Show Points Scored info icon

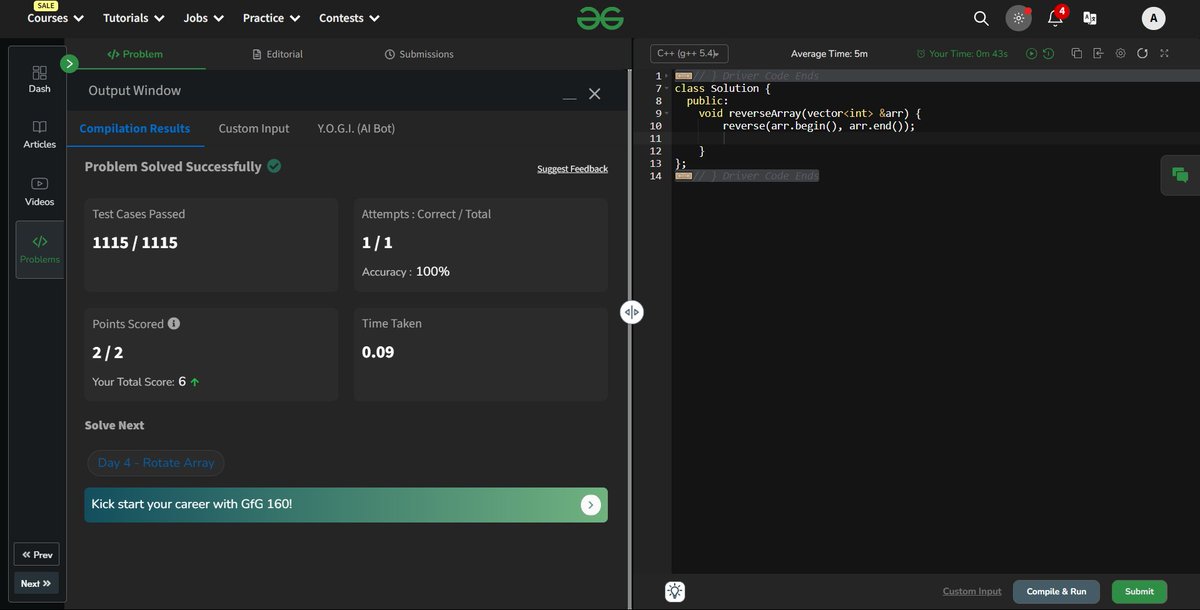pyautogui.click(x=174, y=324)
